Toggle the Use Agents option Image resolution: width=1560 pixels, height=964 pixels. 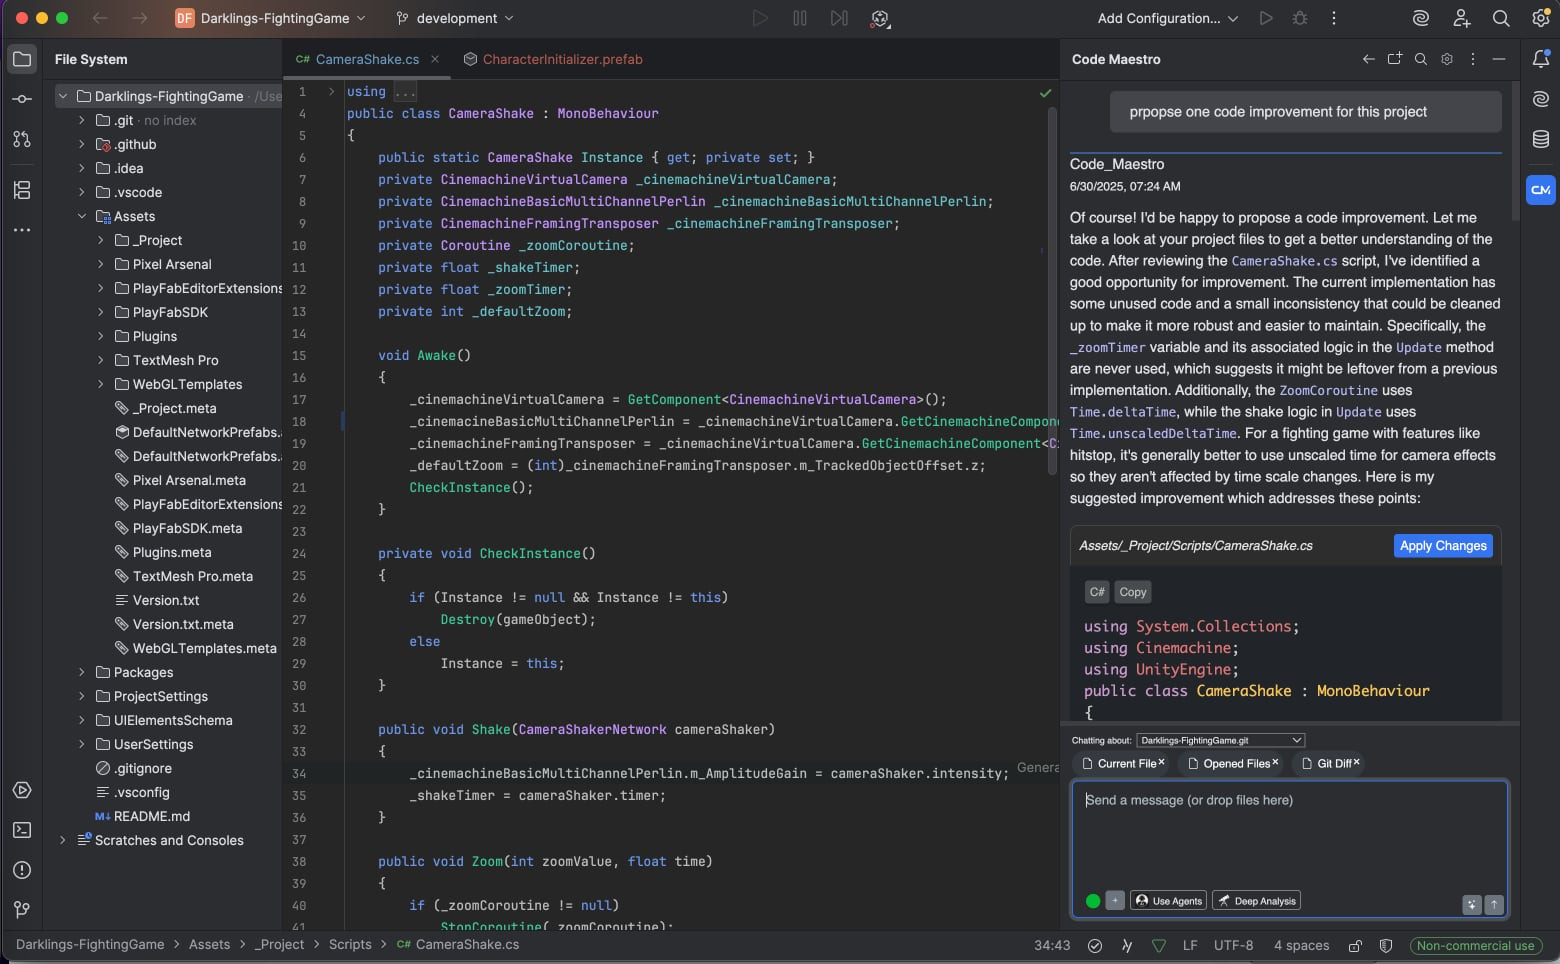pyautogui.click(x=1168, y=901)
